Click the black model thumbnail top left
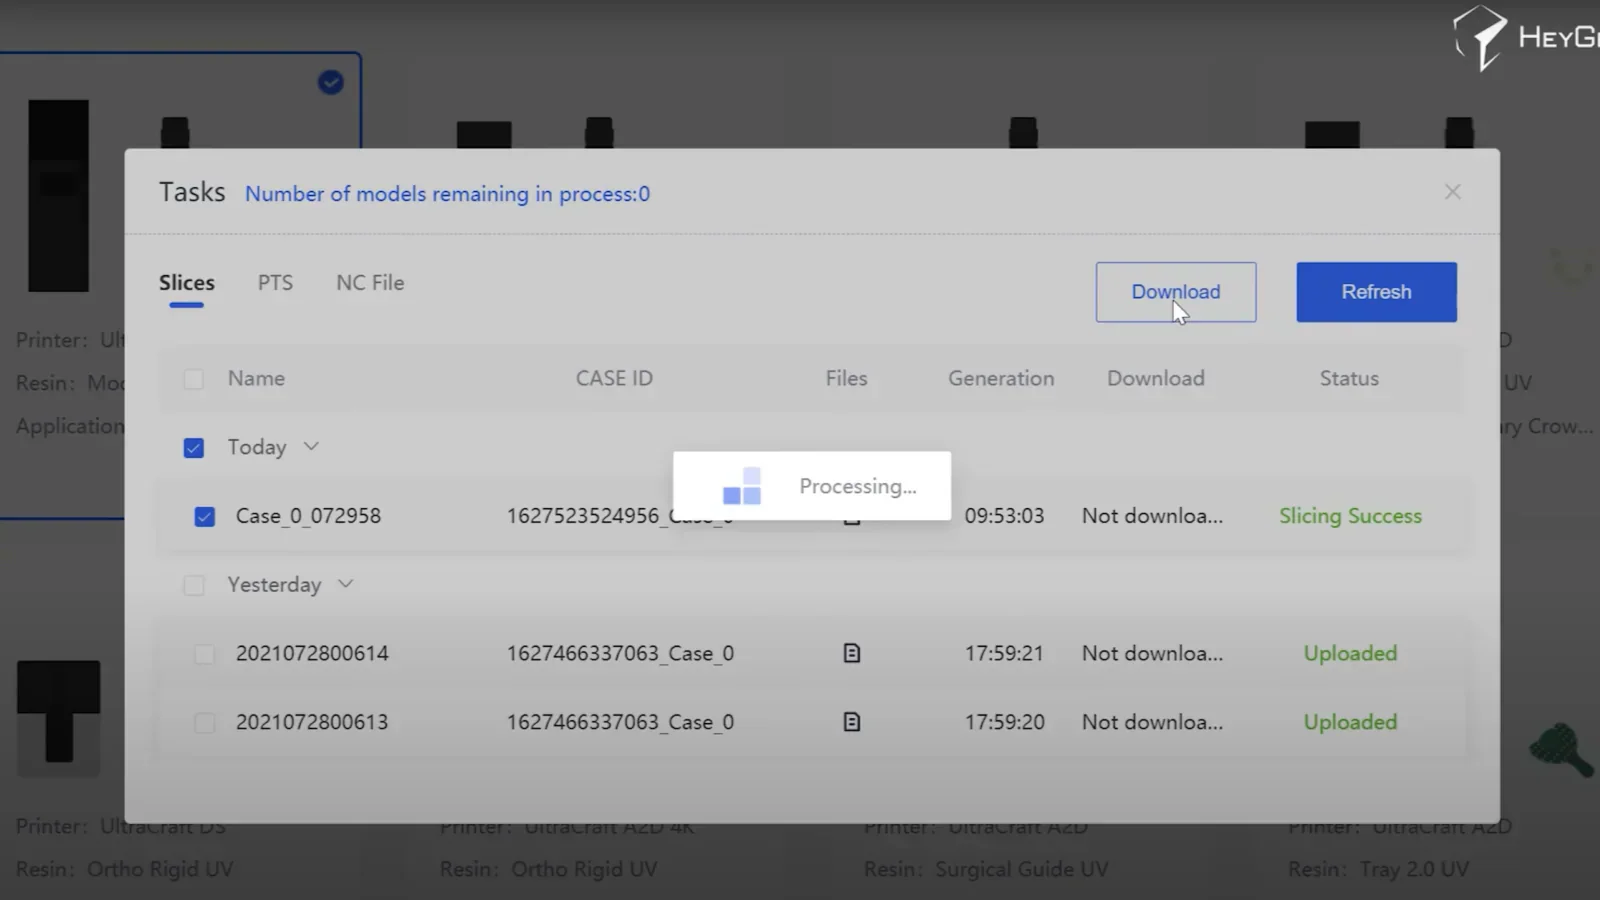Screen dimensions: 1600x900 (58, 195)
